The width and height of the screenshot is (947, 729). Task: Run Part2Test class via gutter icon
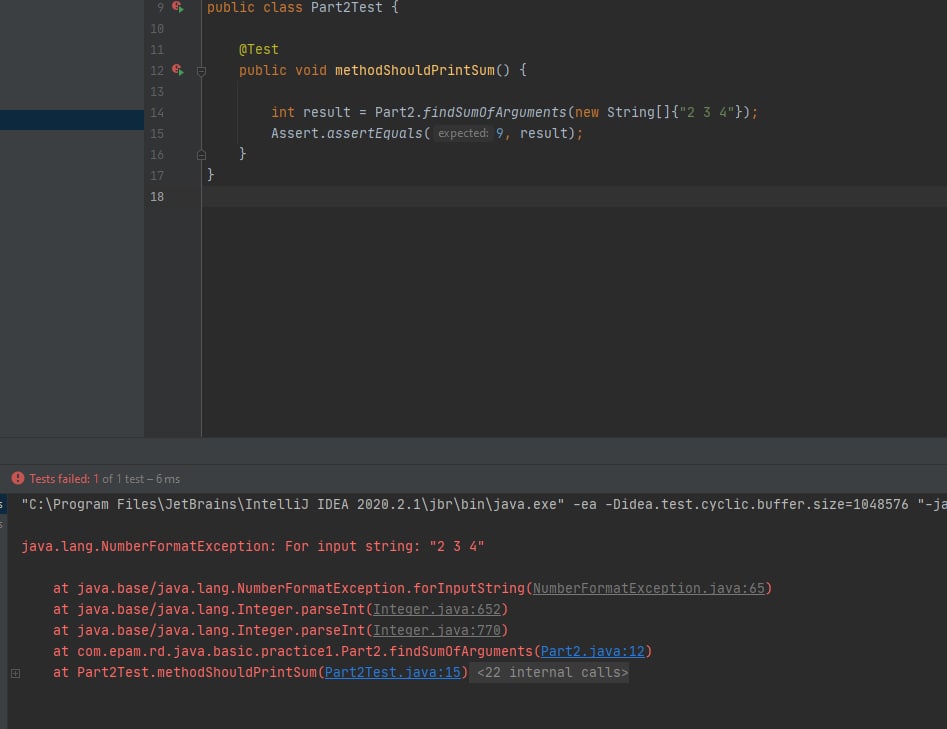(x=178, y=7)
